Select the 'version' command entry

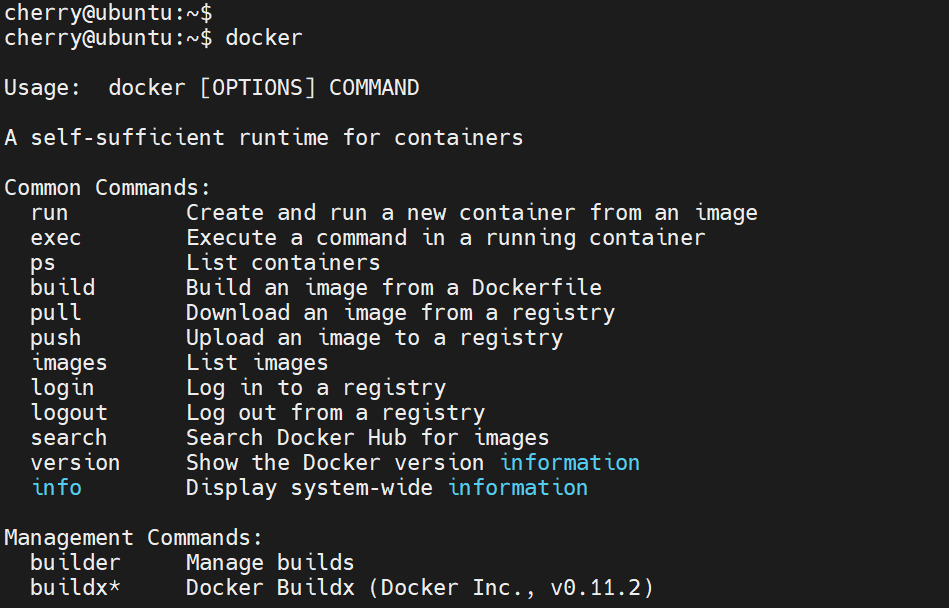75,462
